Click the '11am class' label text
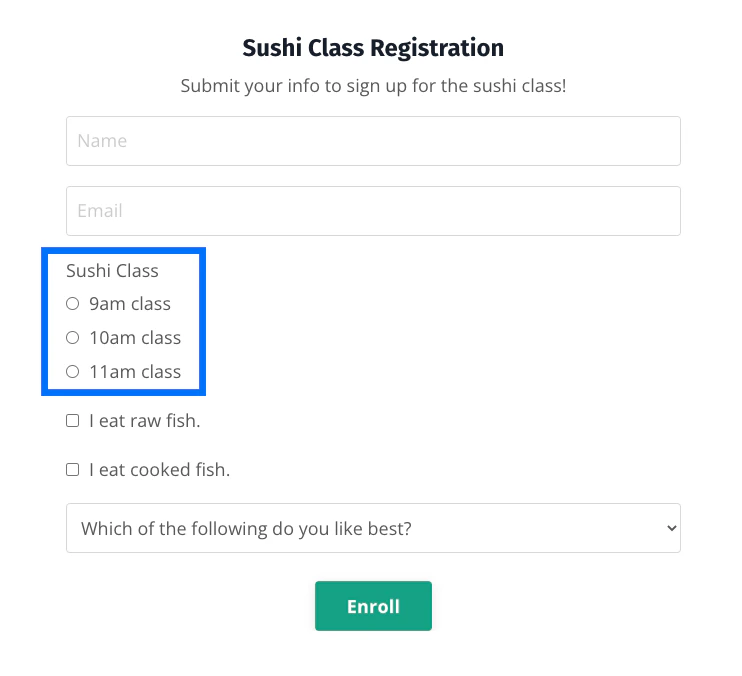 135,372
